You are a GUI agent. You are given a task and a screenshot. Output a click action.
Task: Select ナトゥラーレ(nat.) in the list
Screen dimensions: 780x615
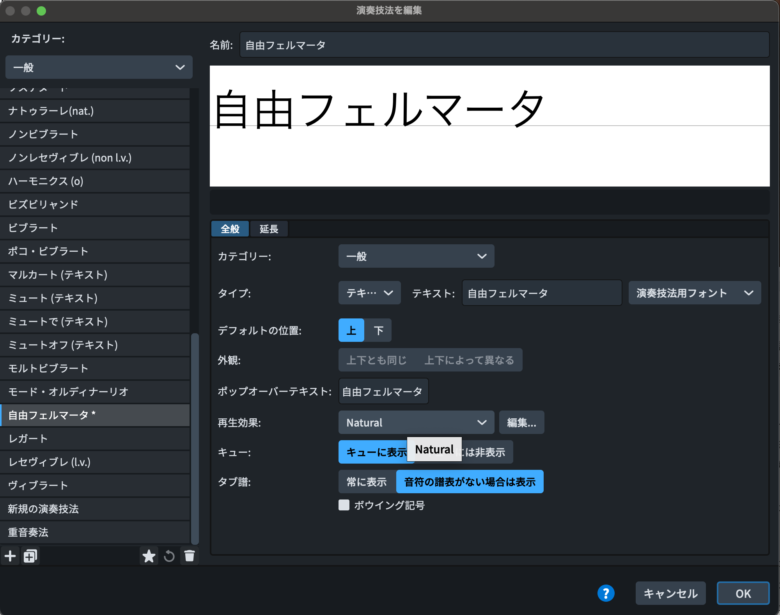click(x=95, y=111)
